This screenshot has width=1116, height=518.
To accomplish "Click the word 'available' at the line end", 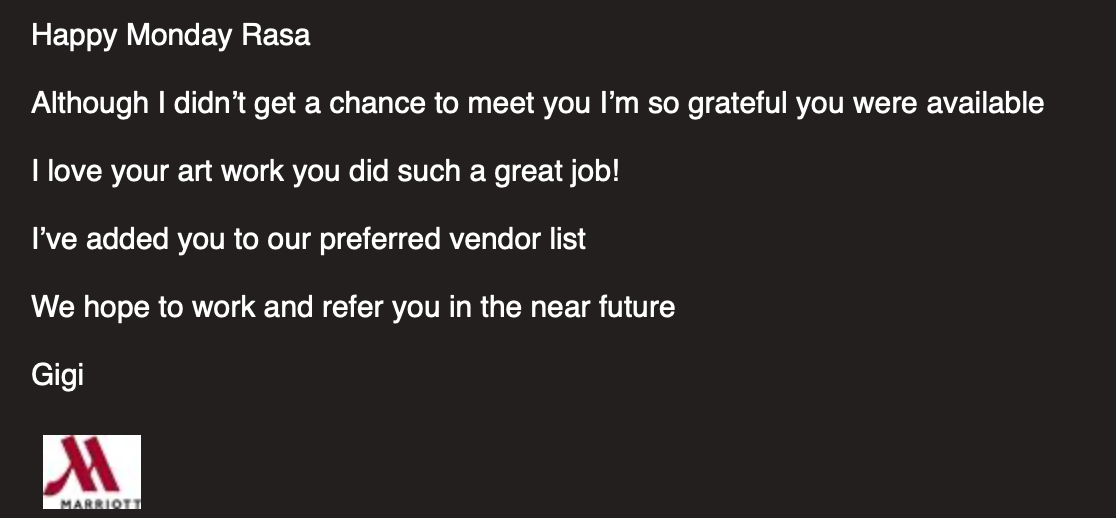I will [x=985, y=103].
